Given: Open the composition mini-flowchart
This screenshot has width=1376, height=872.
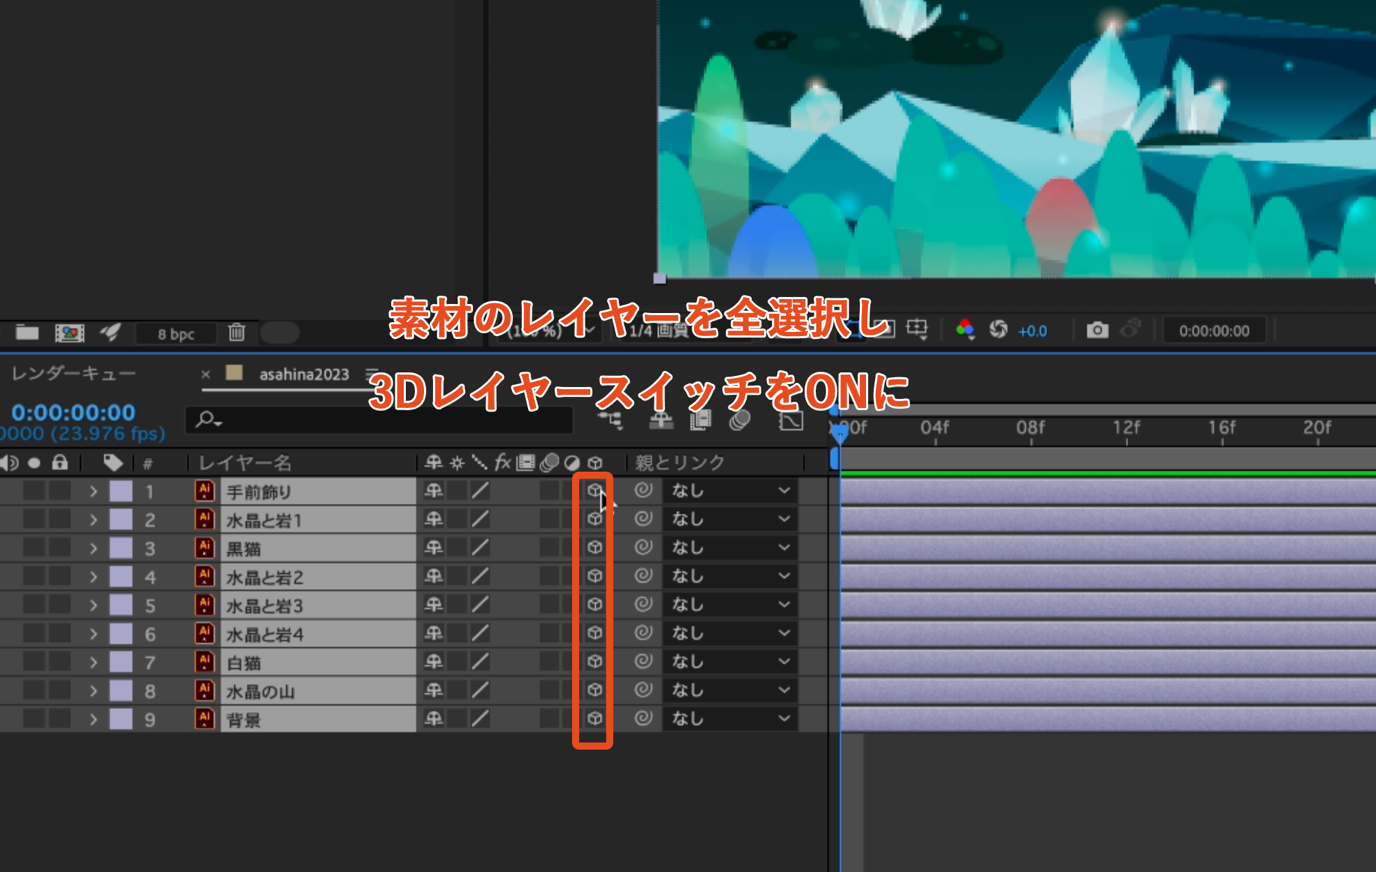Looking at the screenshot, I should tap(610, 421).
